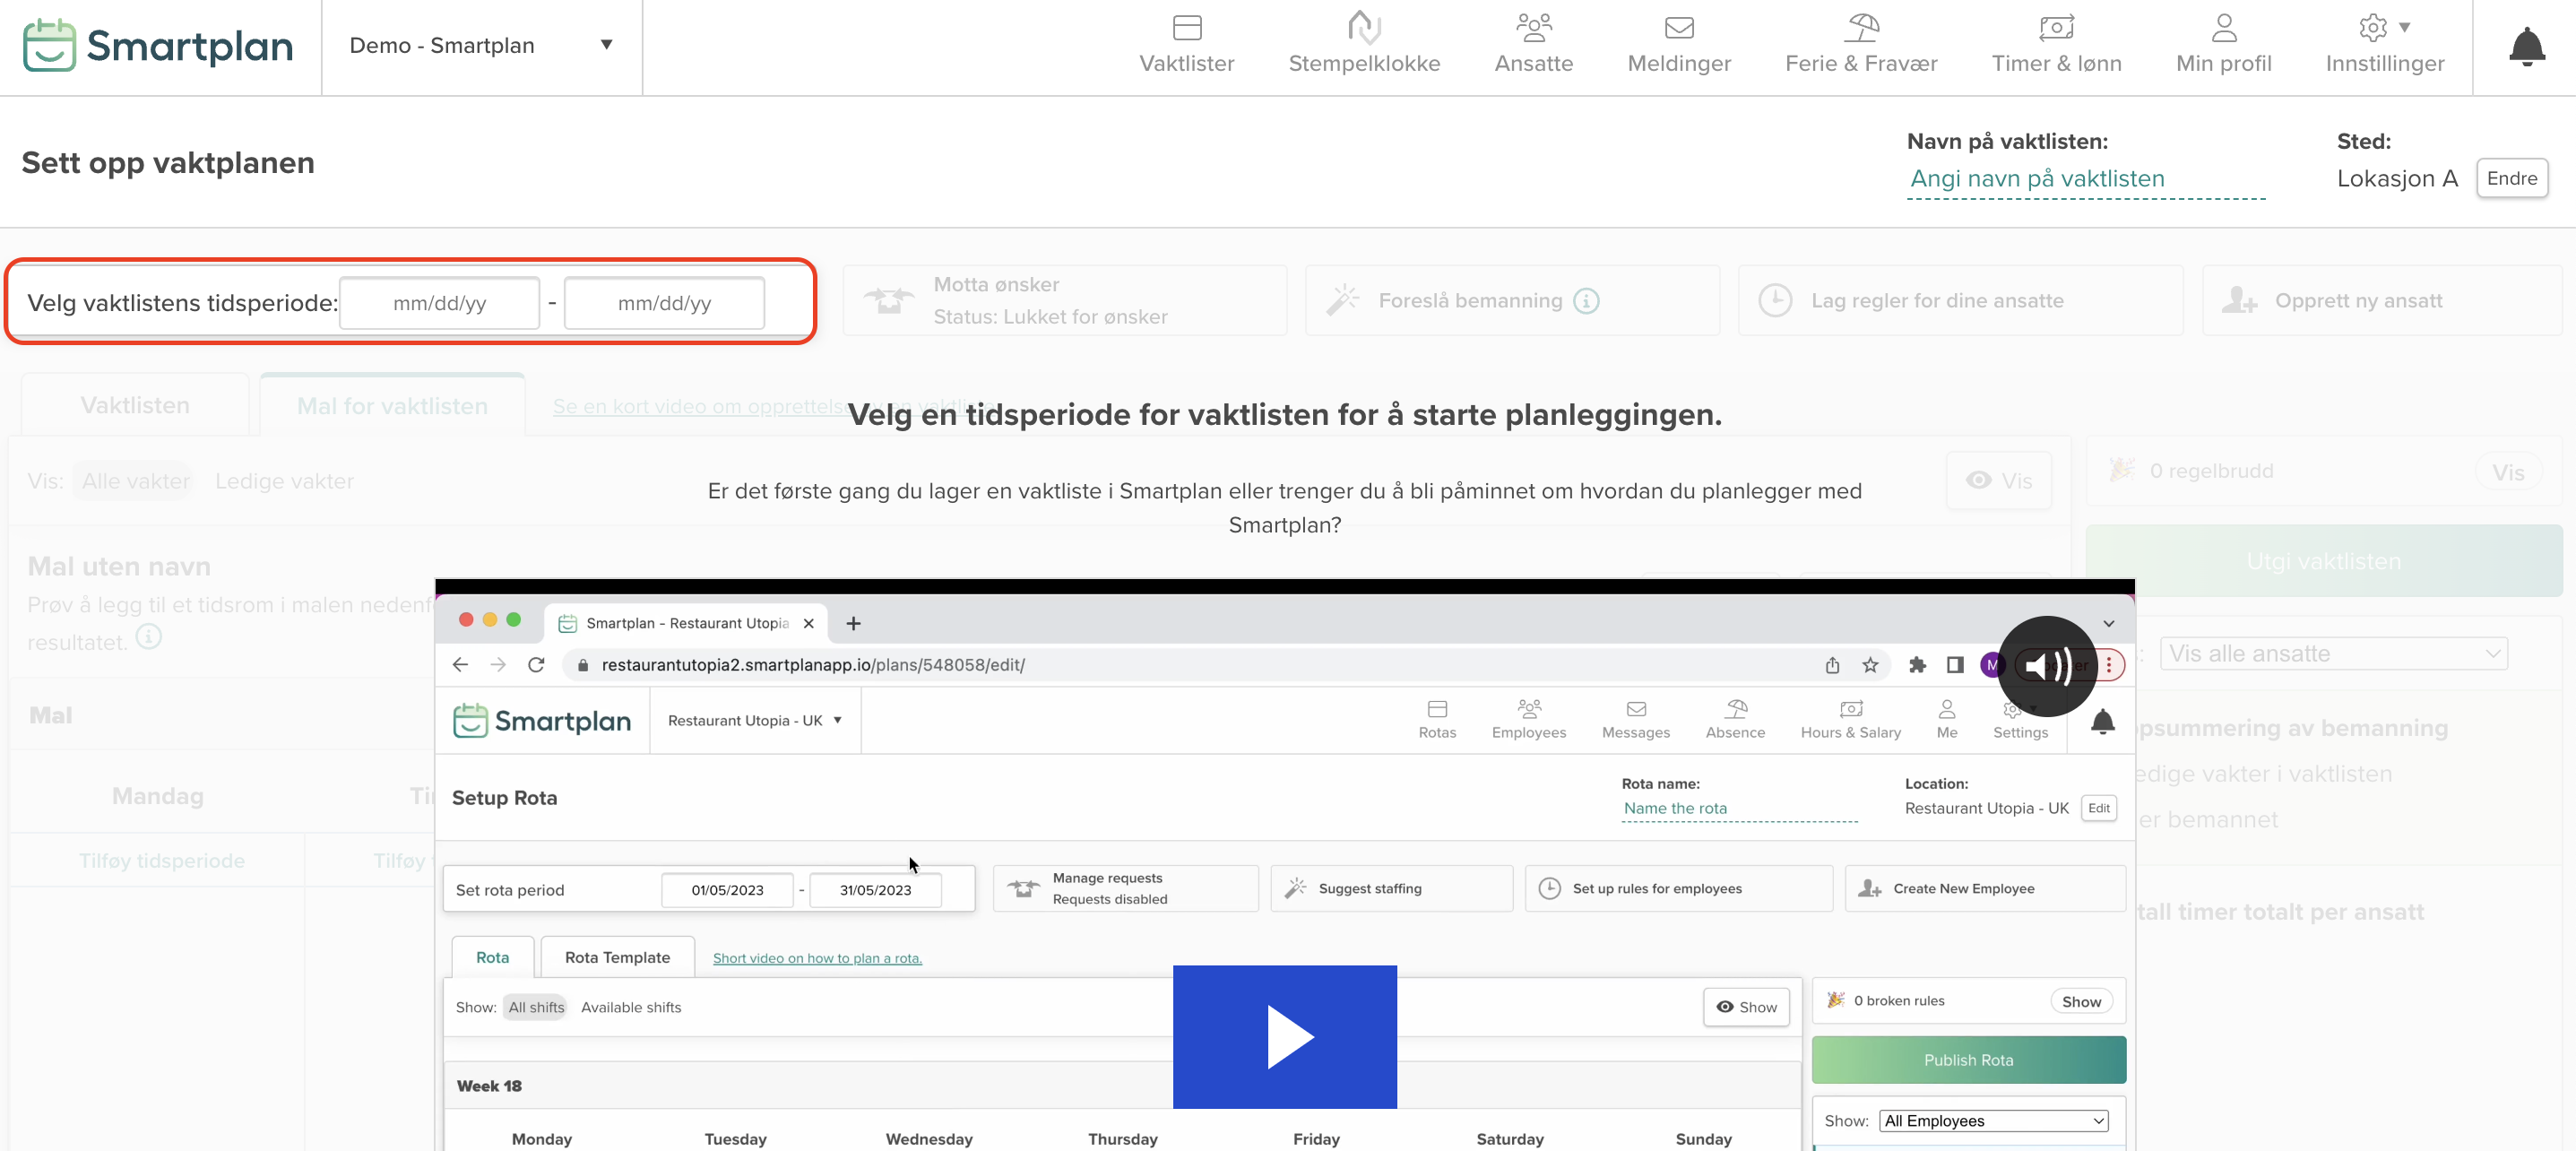Select the Alle vakter filter
Image resolution: width=2576 pixels, height=1151 pixels.
click(x=135, y=481)
